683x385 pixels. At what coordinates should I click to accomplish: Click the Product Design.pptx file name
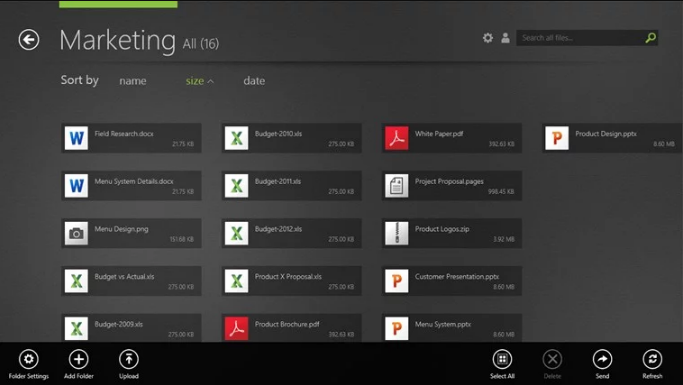click(606, 134)
